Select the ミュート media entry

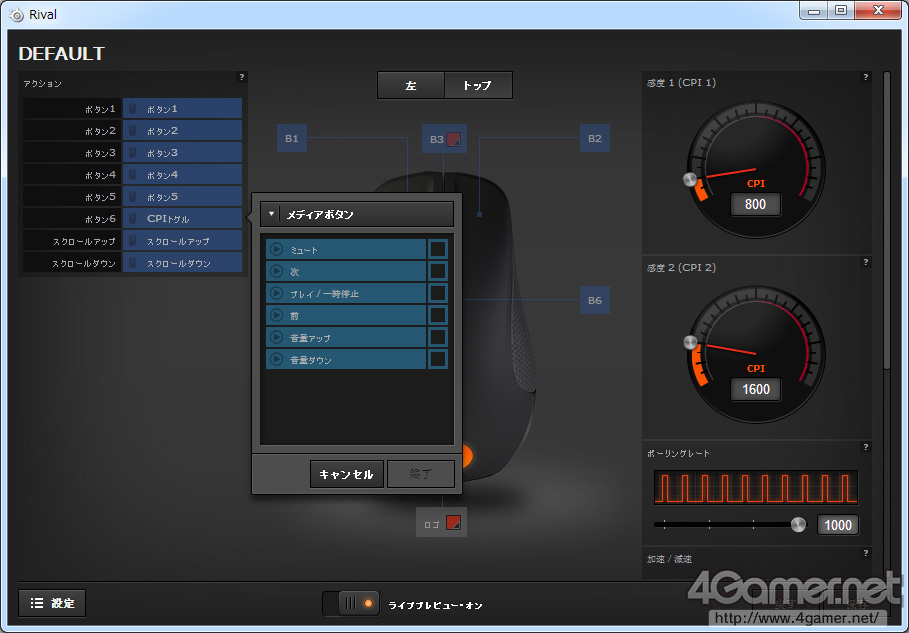coord(346,249)
